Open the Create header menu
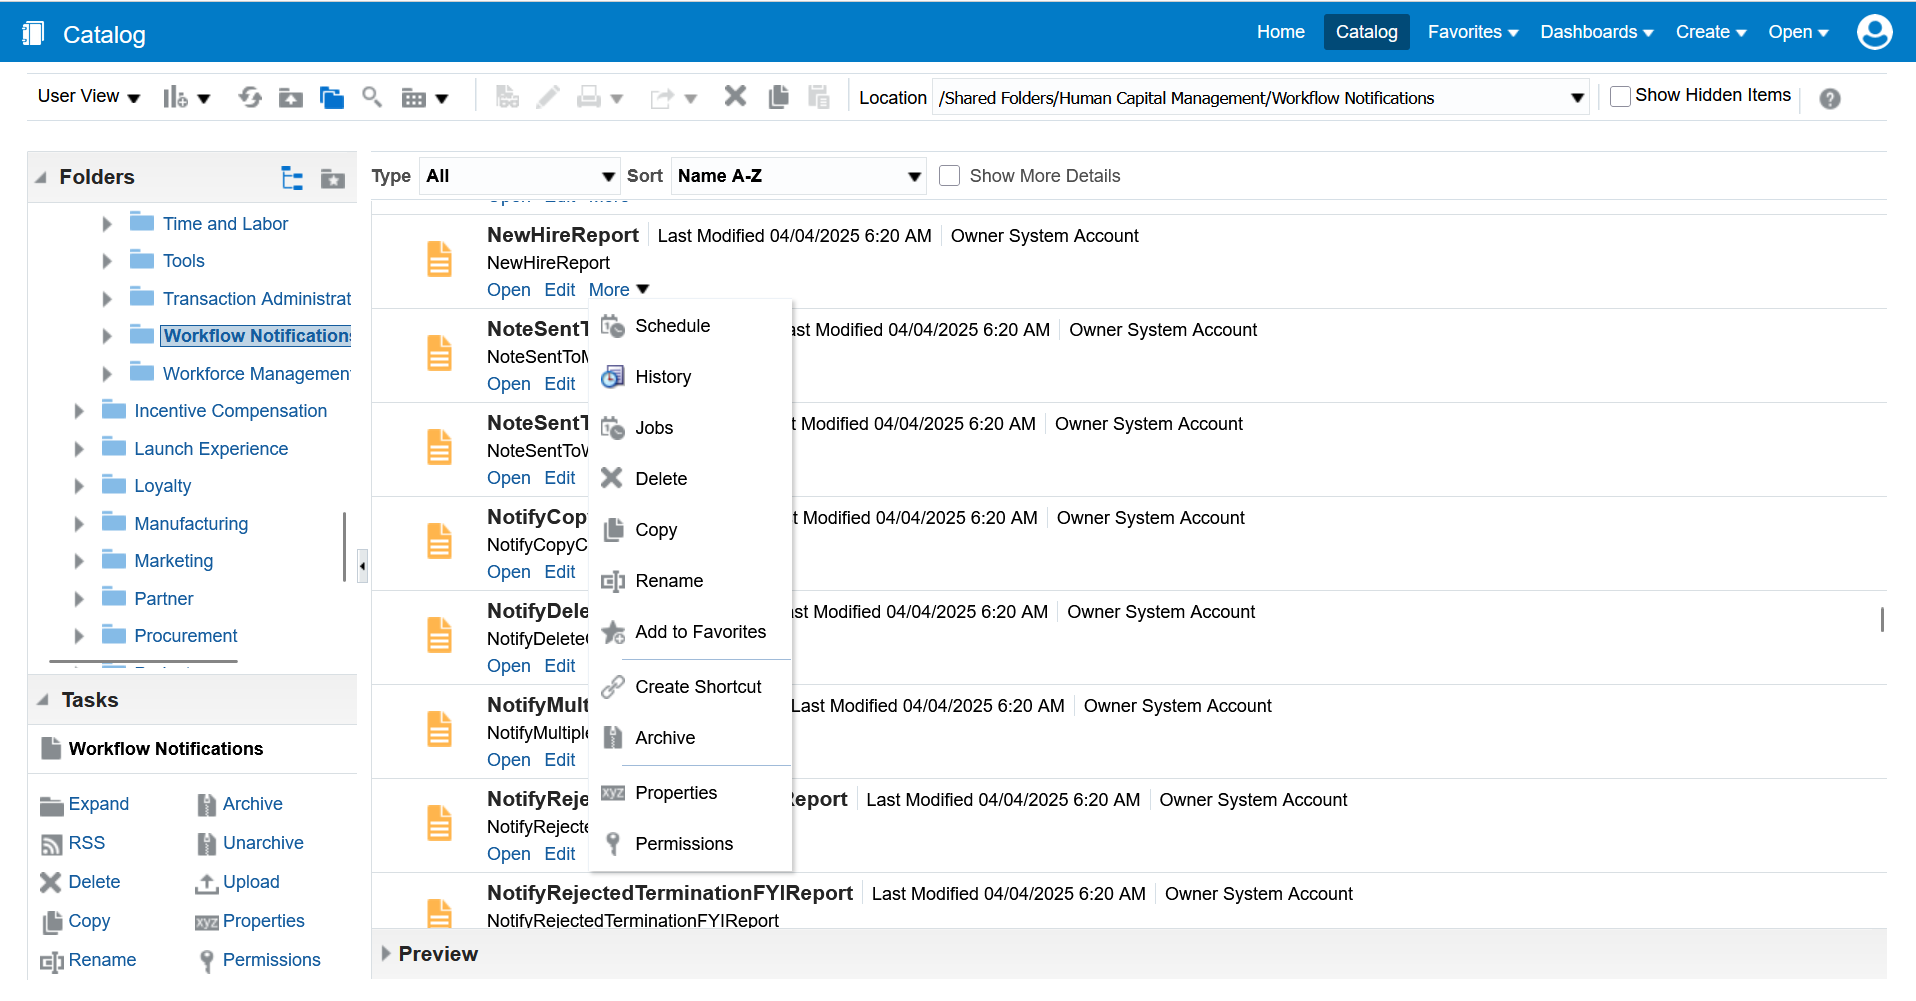This screenshot has width=1916, height=1001. (x=1710, y=32)
